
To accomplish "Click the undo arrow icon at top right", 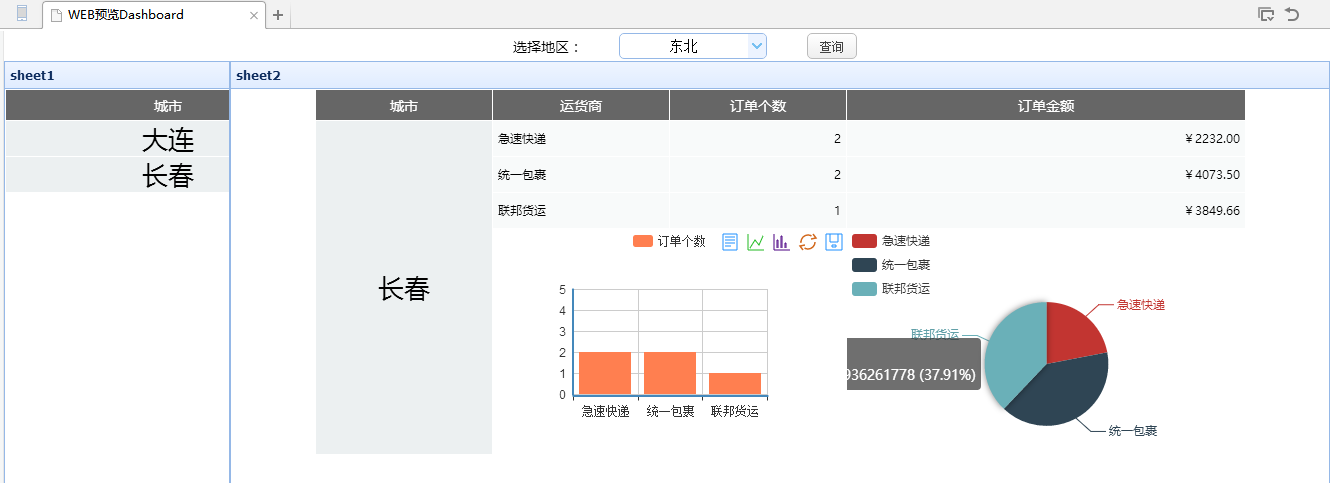I will [x=1292, y=14].
